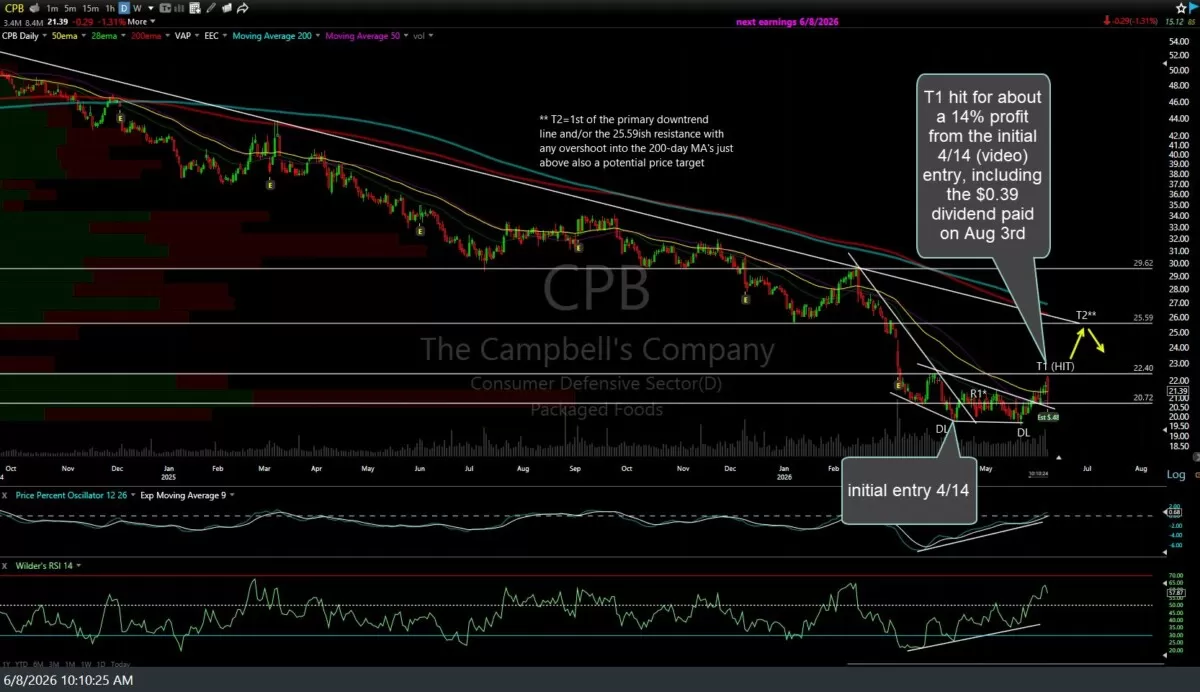Viewport: 1200px width, 692px height.
Task: Select the 1h timeframe
Action: (110, 8)
